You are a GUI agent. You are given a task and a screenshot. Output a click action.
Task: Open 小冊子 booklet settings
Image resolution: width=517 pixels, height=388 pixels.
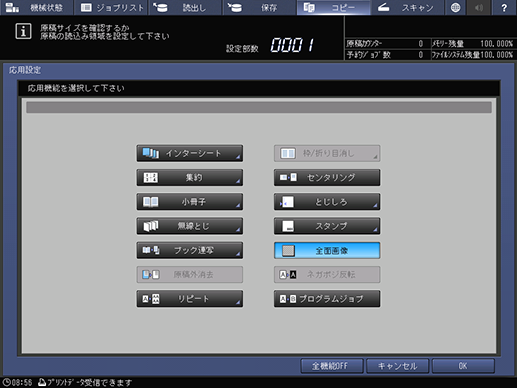click(190, 202)
